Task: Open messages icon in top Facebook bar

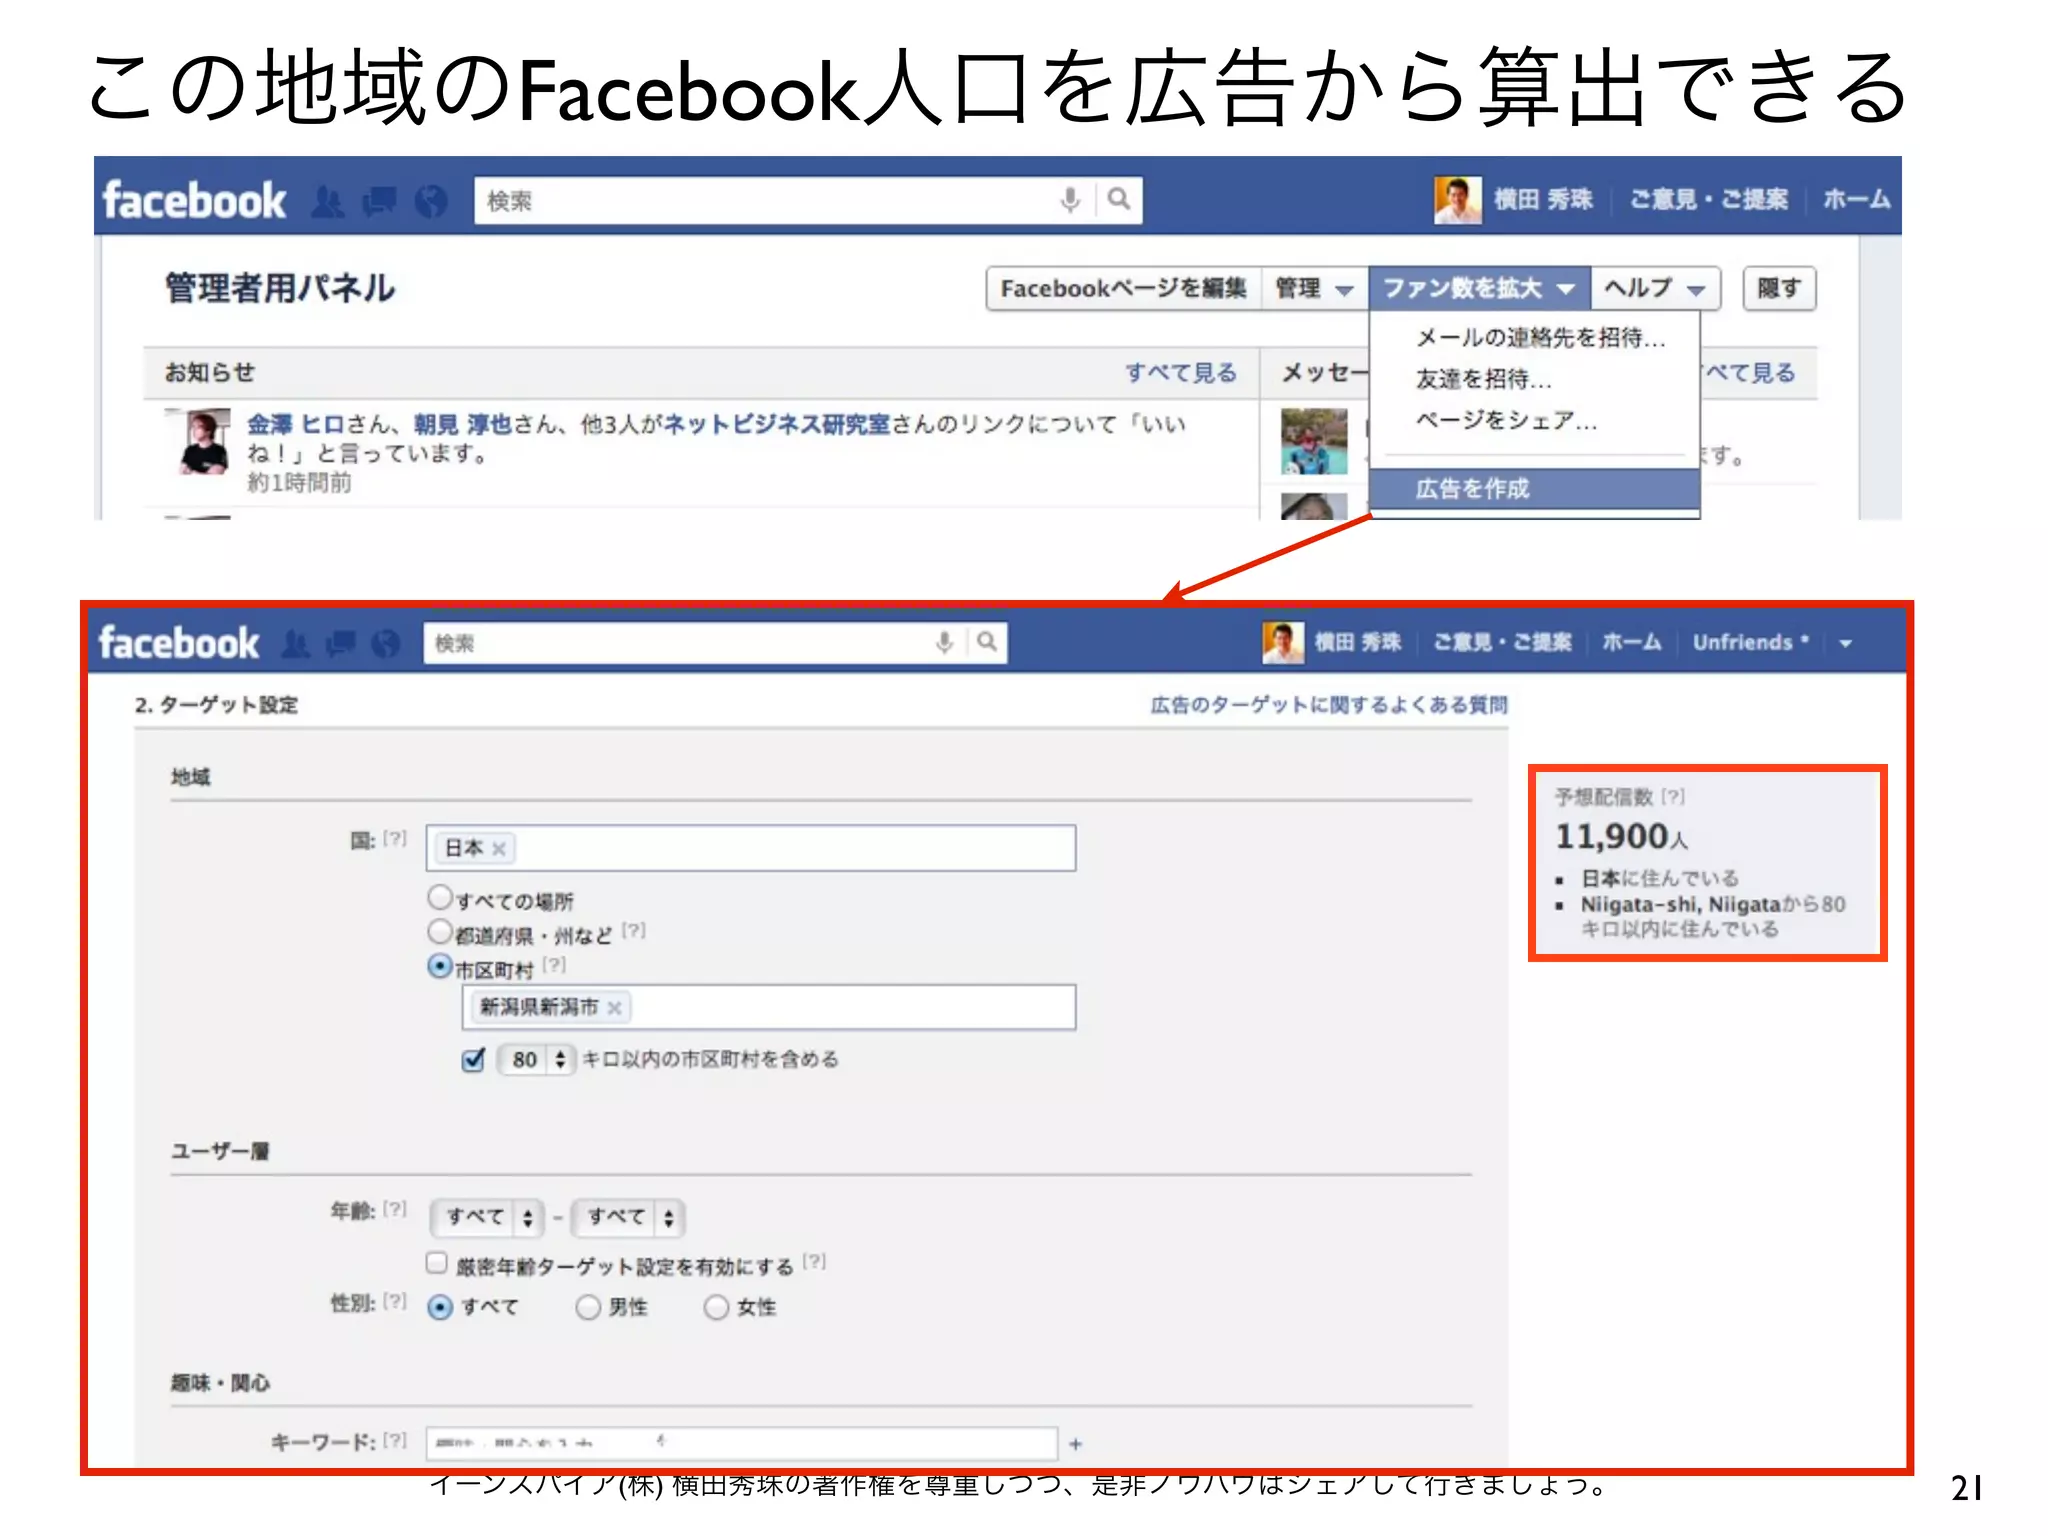Action: 379,202
